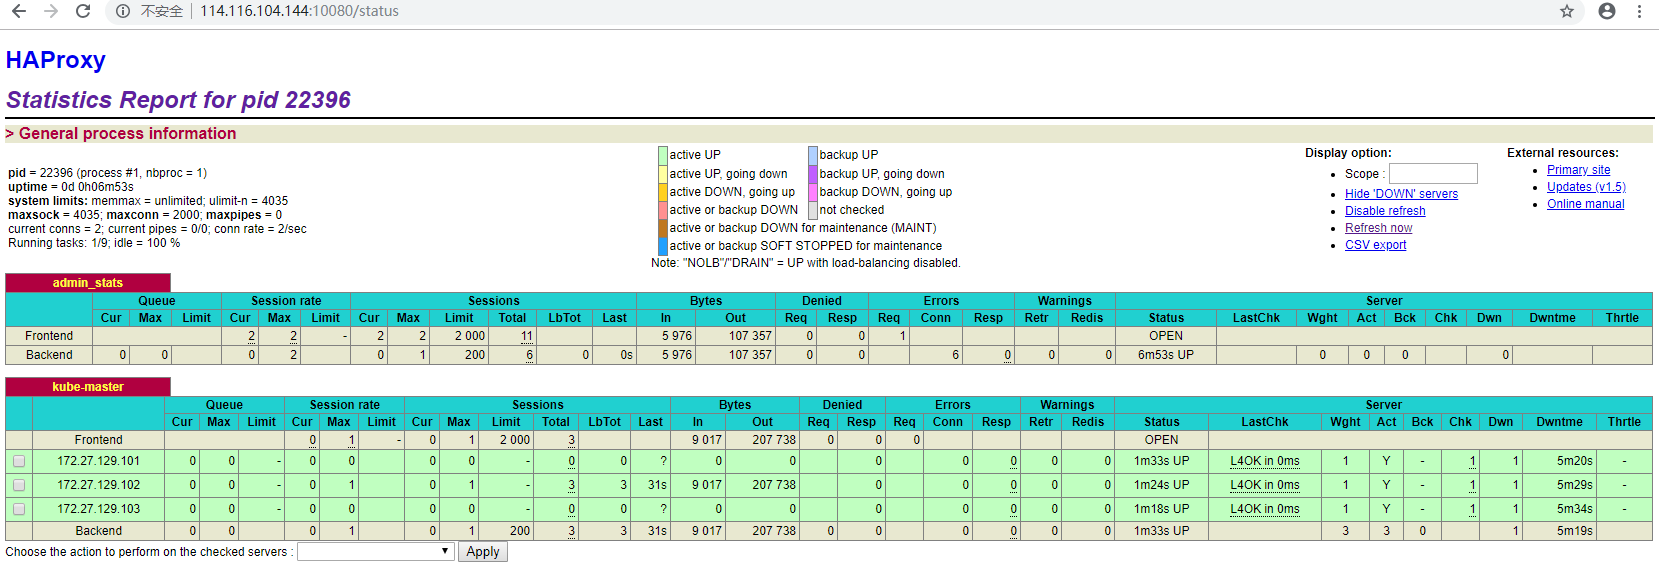Click downtime 5m20s for 172.27.129.101
The height and width of the screenshot is (581, 1659).
click(1574, 461)
